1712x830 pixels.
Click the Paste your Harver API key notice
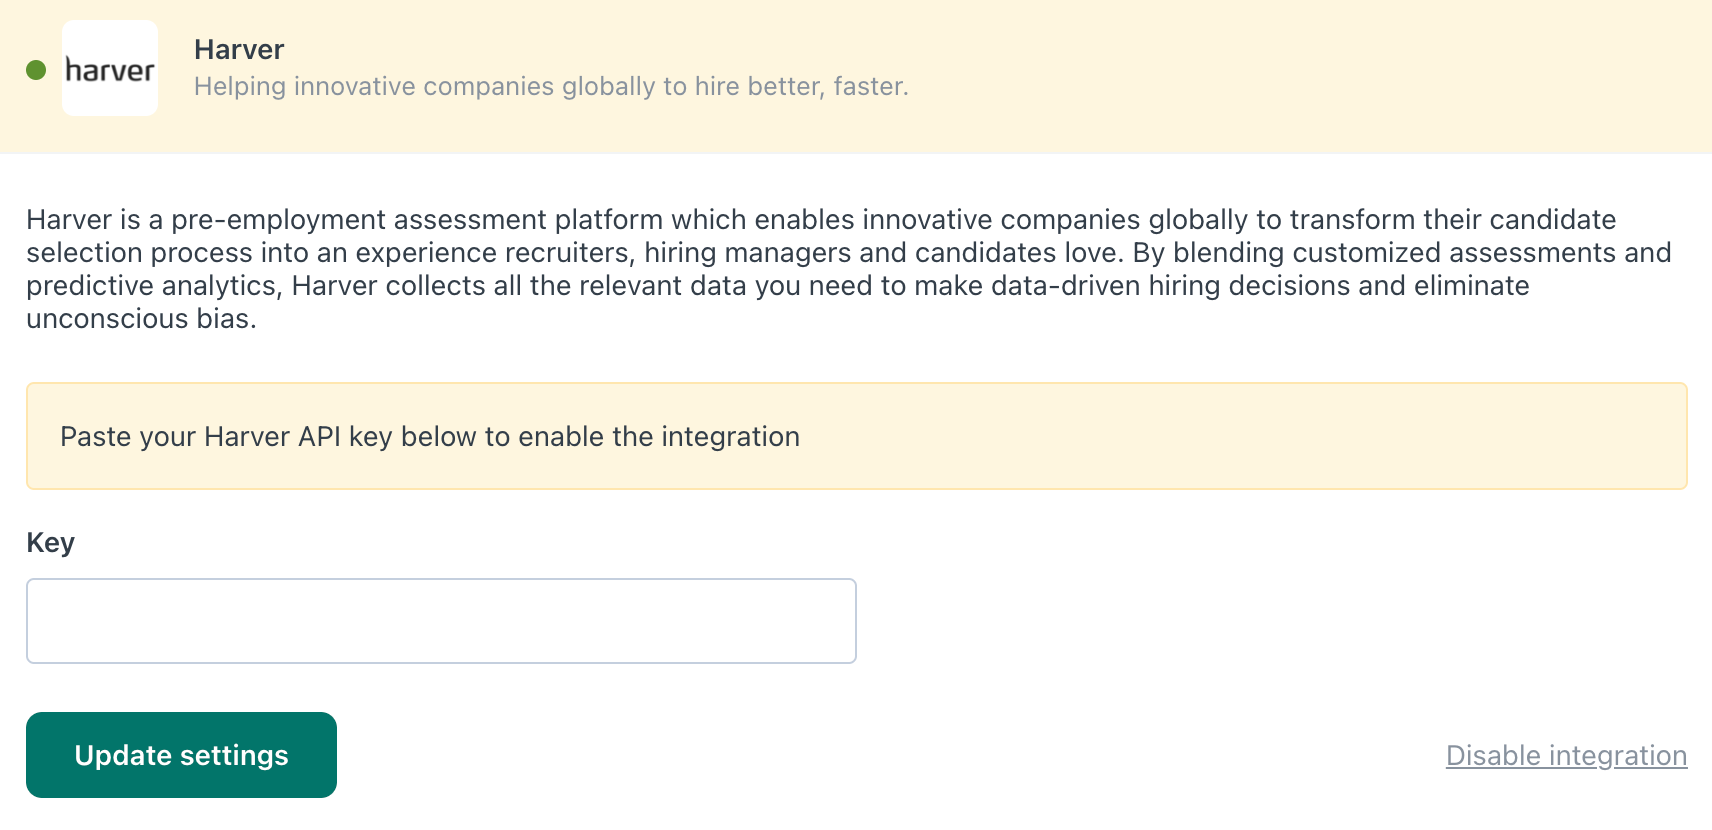857,436
